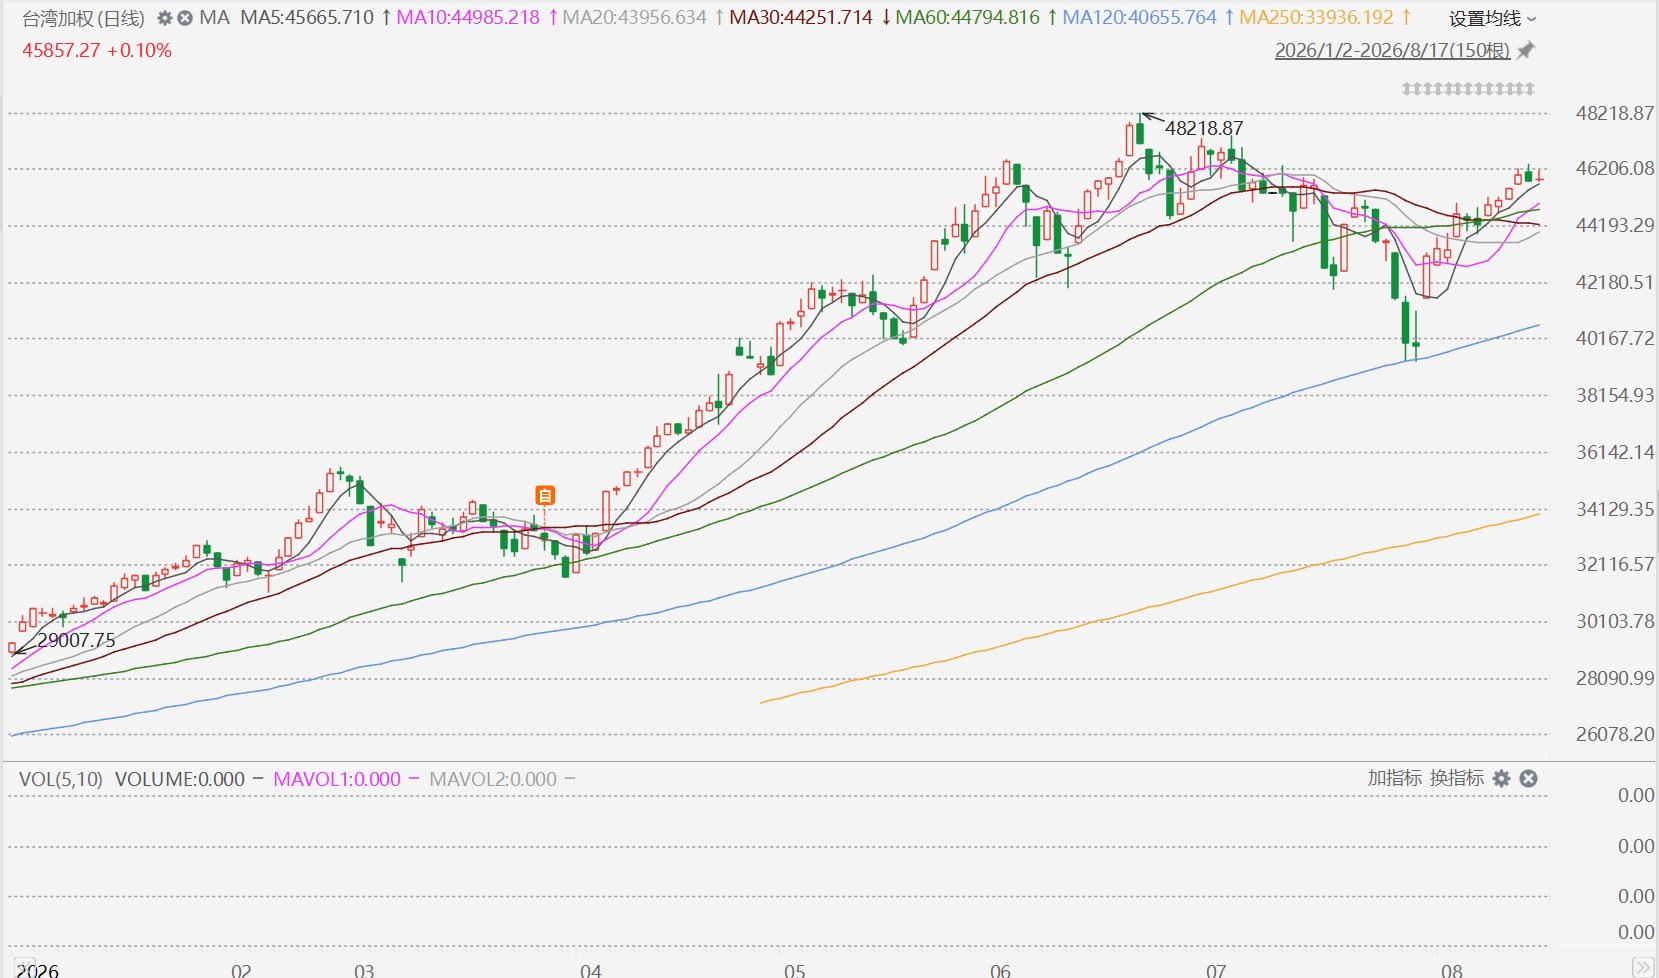Close the VOL indicator panel
This screenshot has width=1659, height=978.
click(1528, 778)
